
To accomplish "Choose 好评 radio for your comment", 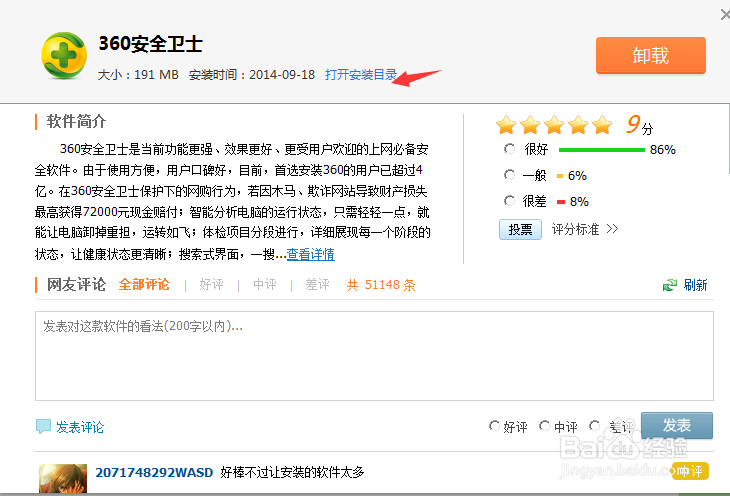I will click(x=494, y=426).
